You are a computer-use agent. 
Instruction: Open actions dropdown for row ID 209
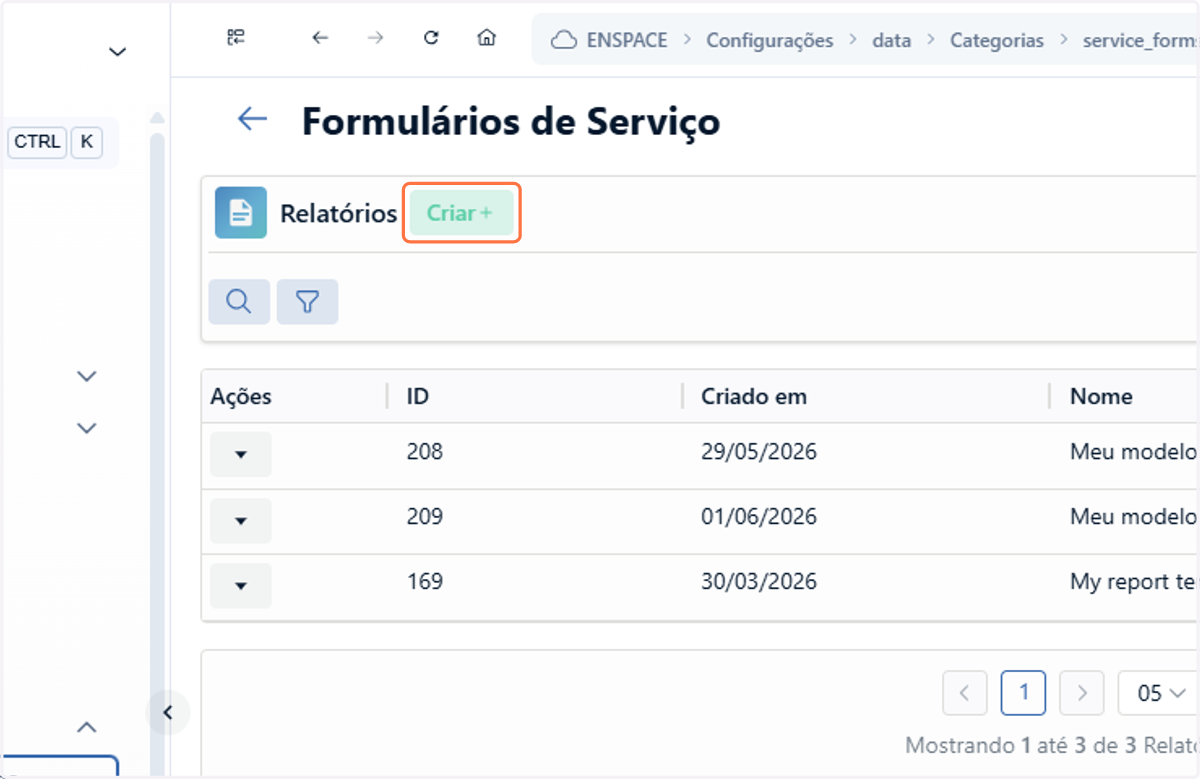(241, 520)
